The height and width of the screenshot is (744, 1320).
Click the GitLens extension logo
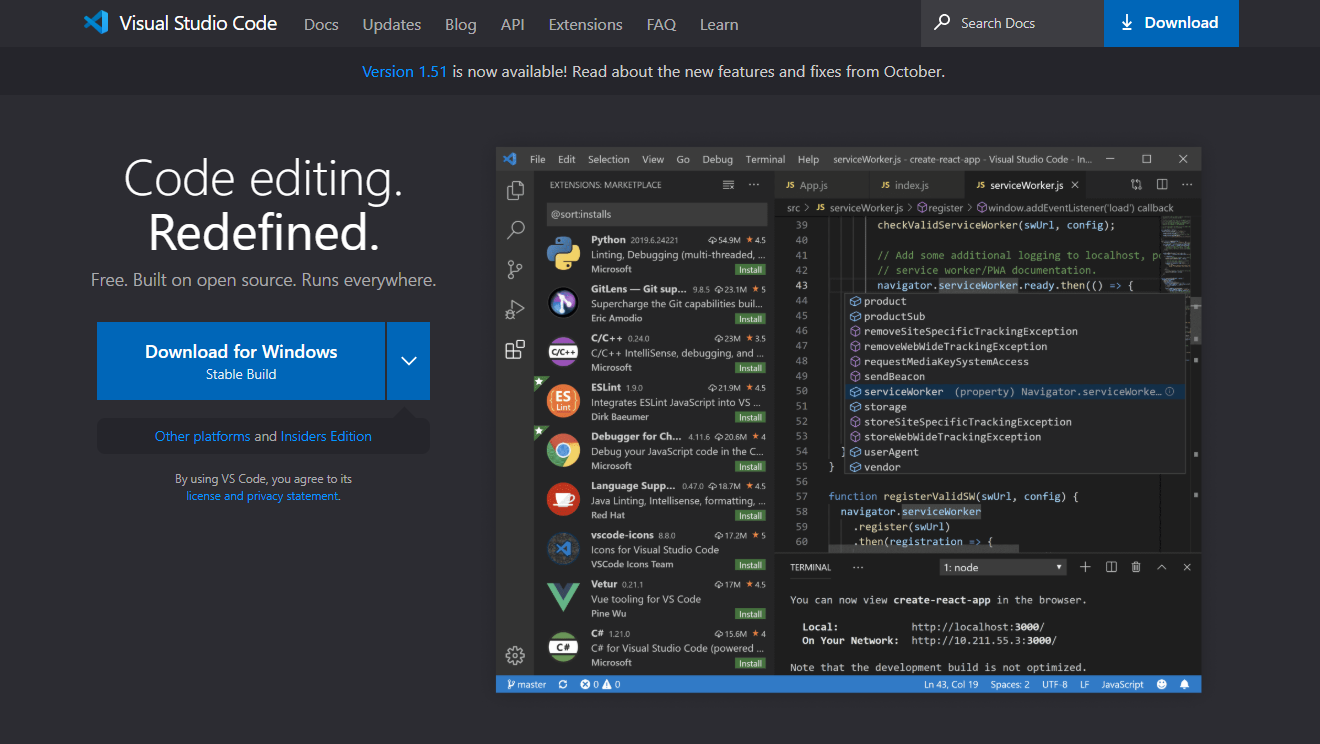coord(564,303)
